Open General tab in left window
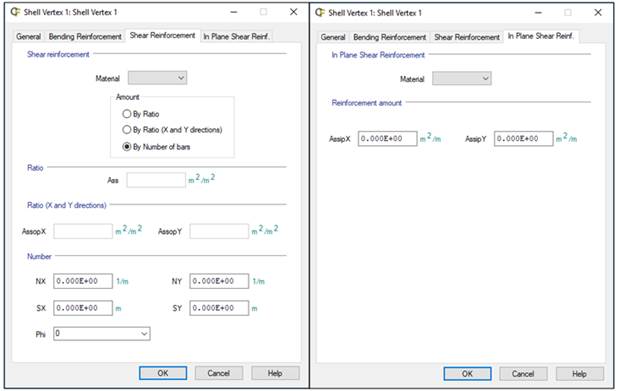 pyautogui.click(x=28, y=36)
